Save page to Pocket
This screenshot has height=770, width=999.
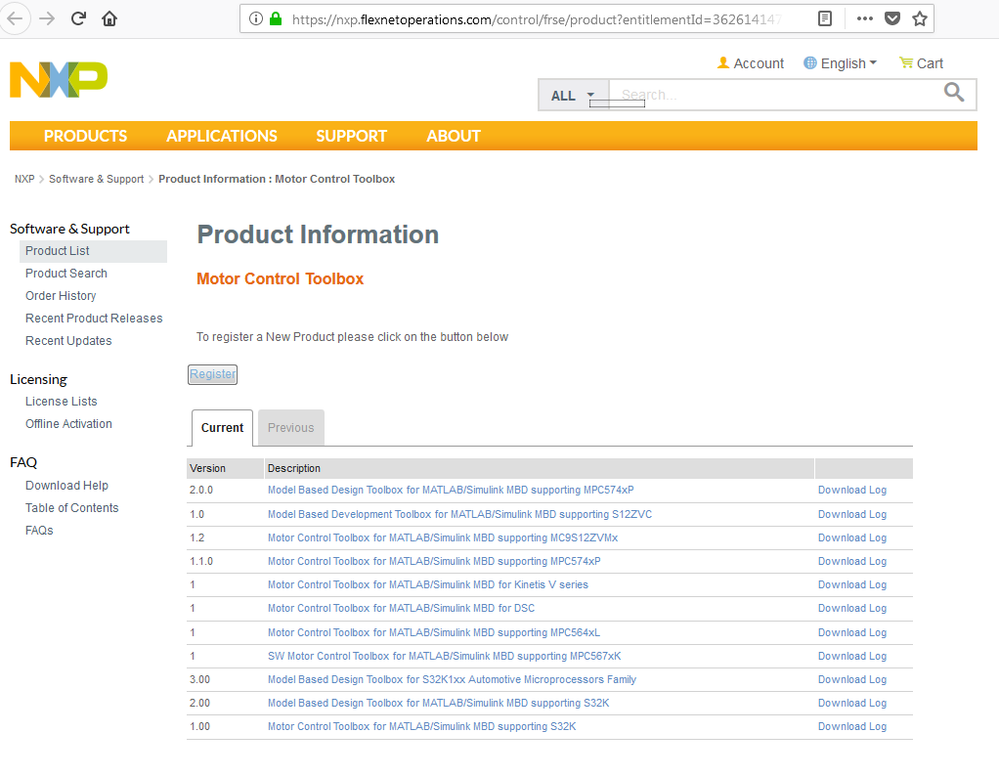click(x=892, y=18)
